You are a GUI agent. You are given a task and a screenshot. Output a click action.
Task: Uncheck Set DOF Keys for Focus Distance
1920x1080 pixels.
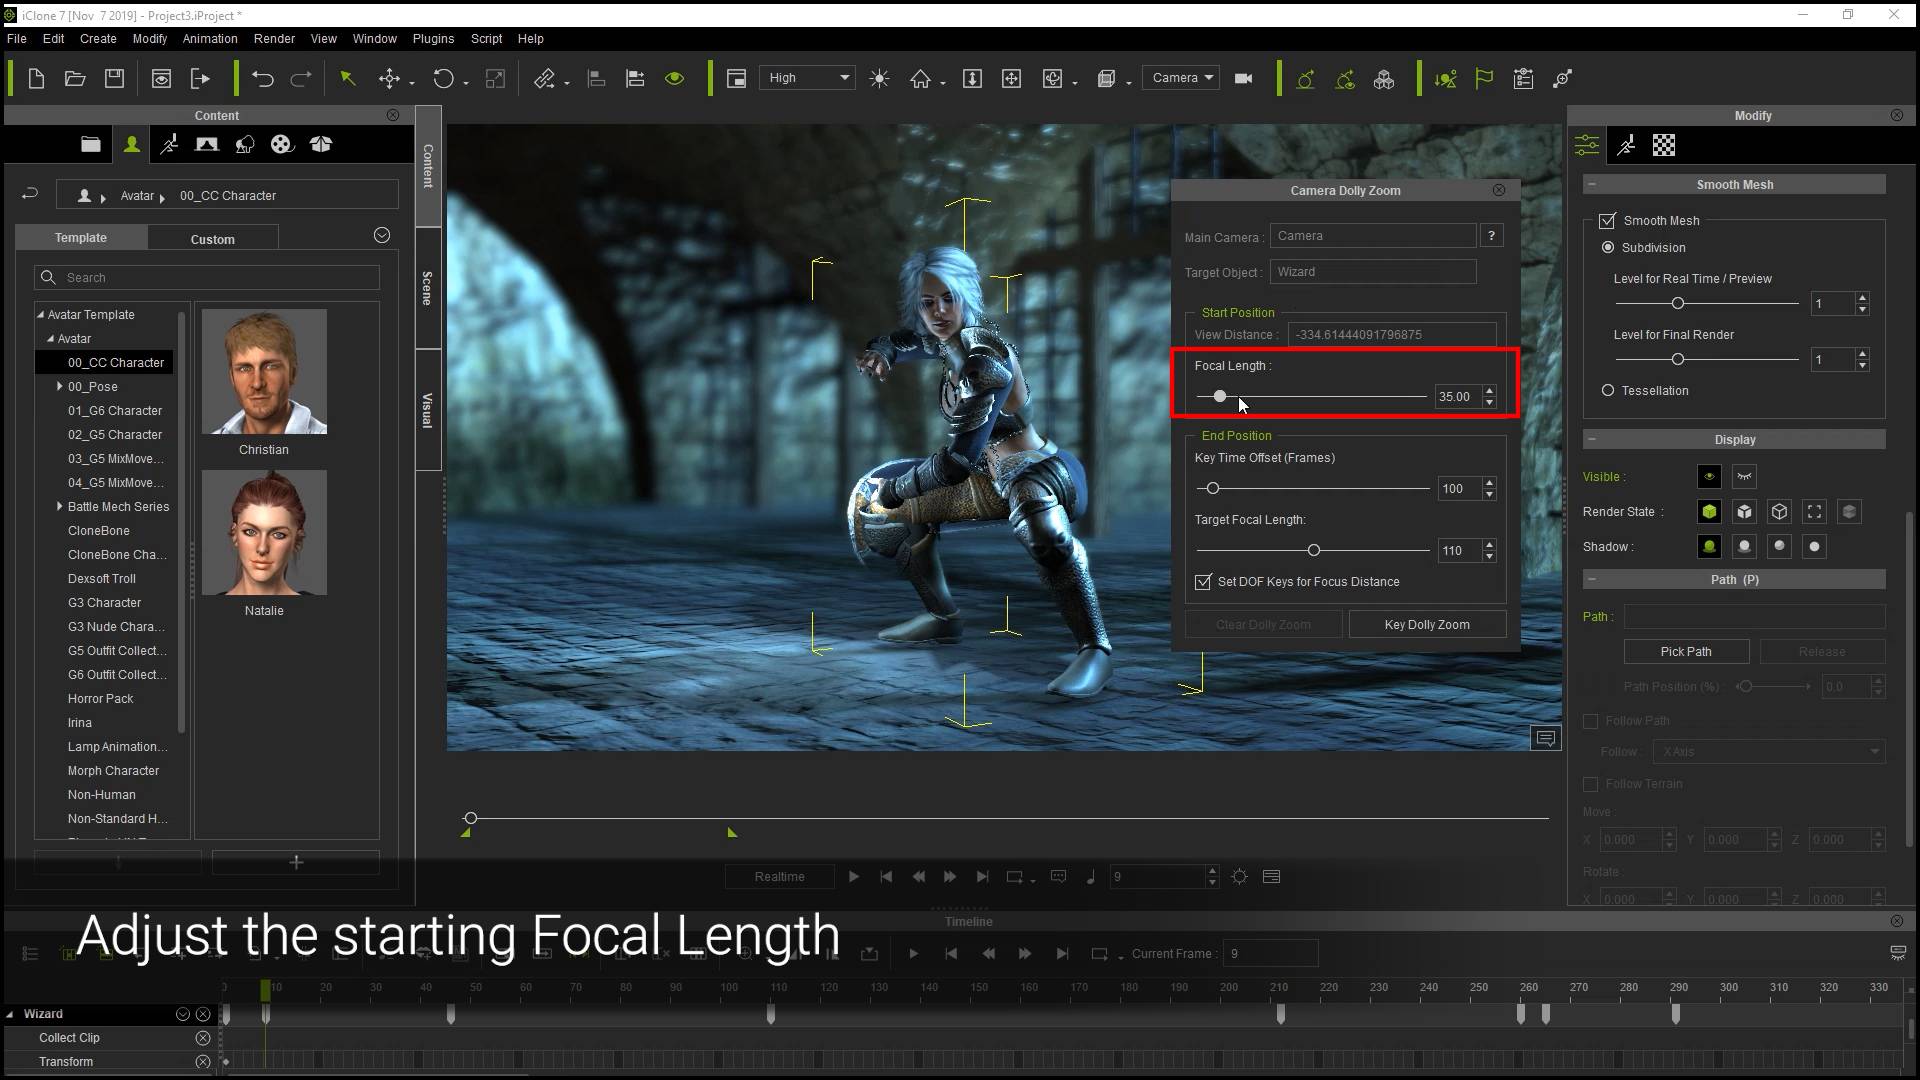1203,582
